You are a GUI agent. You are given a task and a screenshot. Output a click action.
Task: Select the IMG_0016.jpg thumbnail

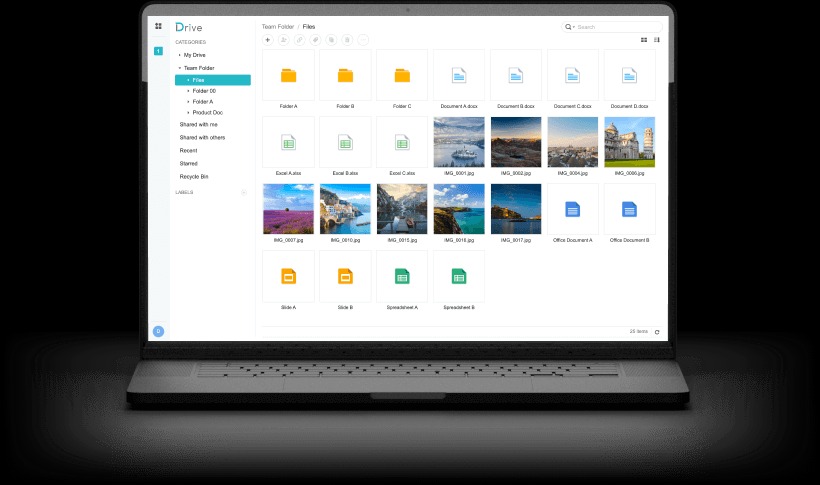point(459,209)
